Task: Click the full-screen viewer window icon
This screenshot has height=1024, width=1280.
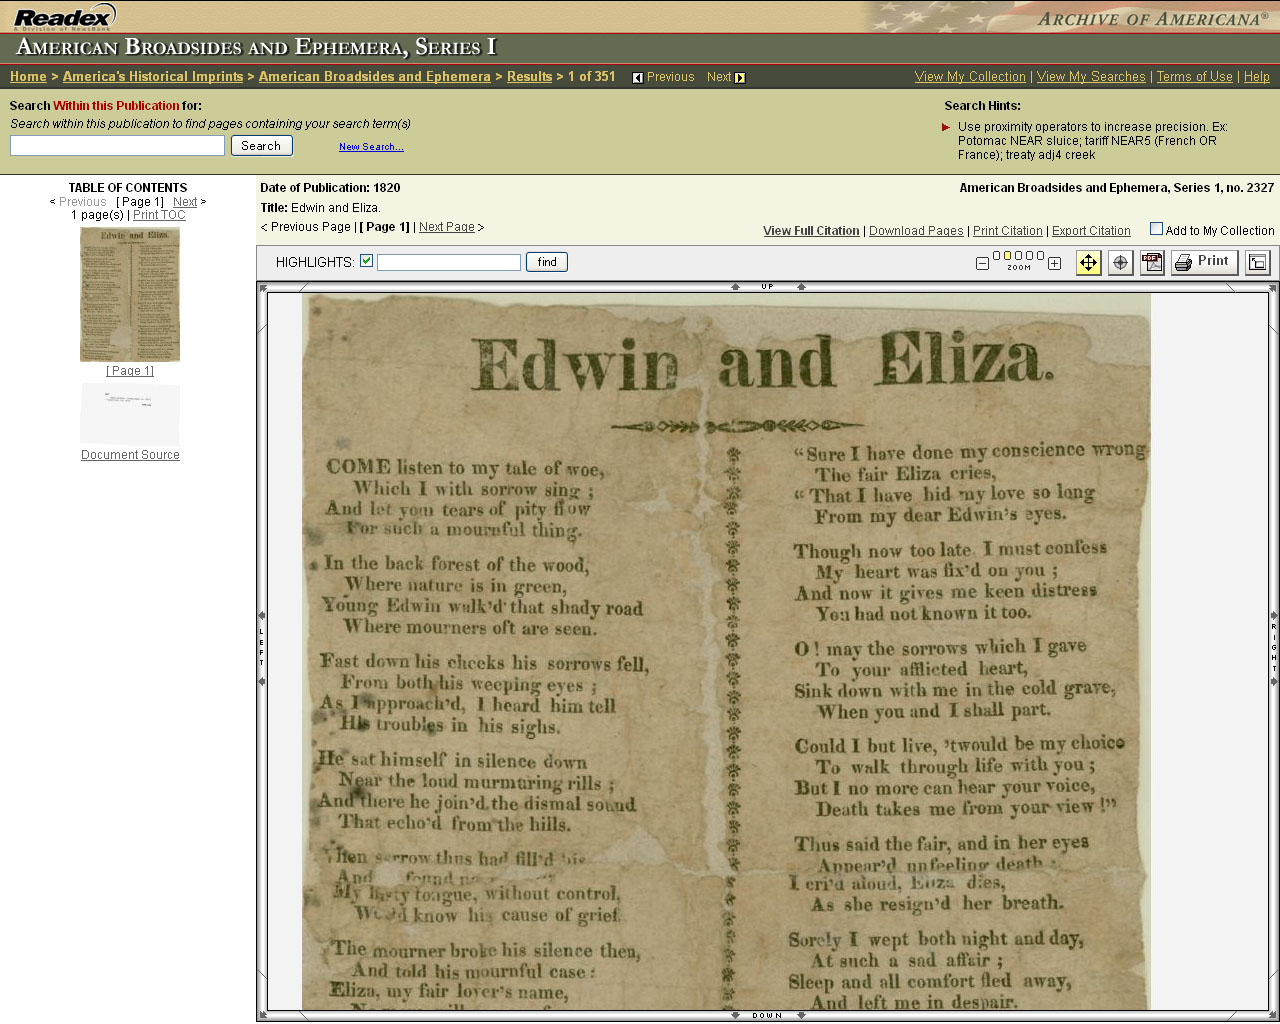Action: [1258, 262]
